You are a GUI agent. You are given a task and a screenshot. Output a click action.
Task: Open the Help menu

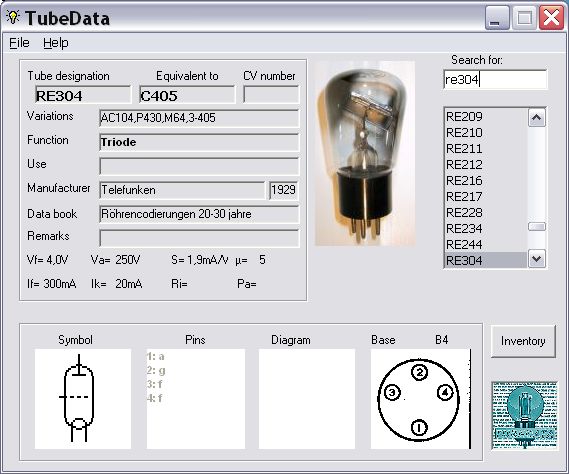click(x=56, y=43)
